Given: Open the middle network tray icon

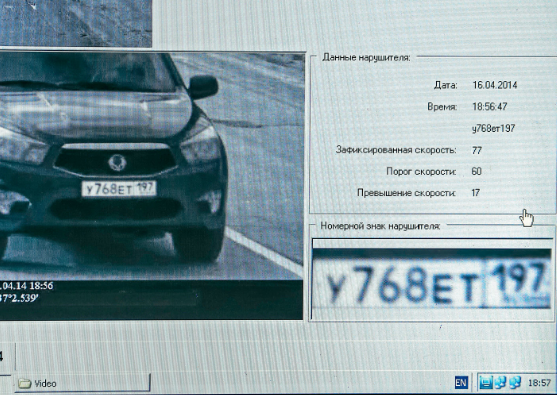Looking at the screenshot, I should coord(500,383).
